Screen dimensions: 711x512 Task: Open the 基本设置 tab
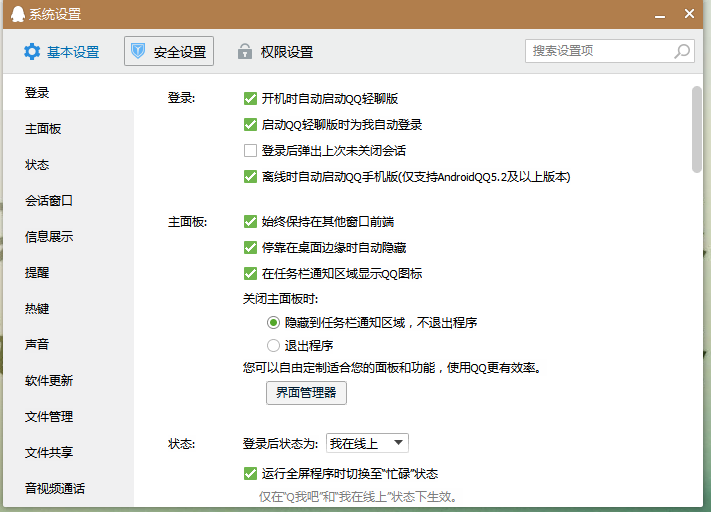pyautogui.click(x=62, y=52)
